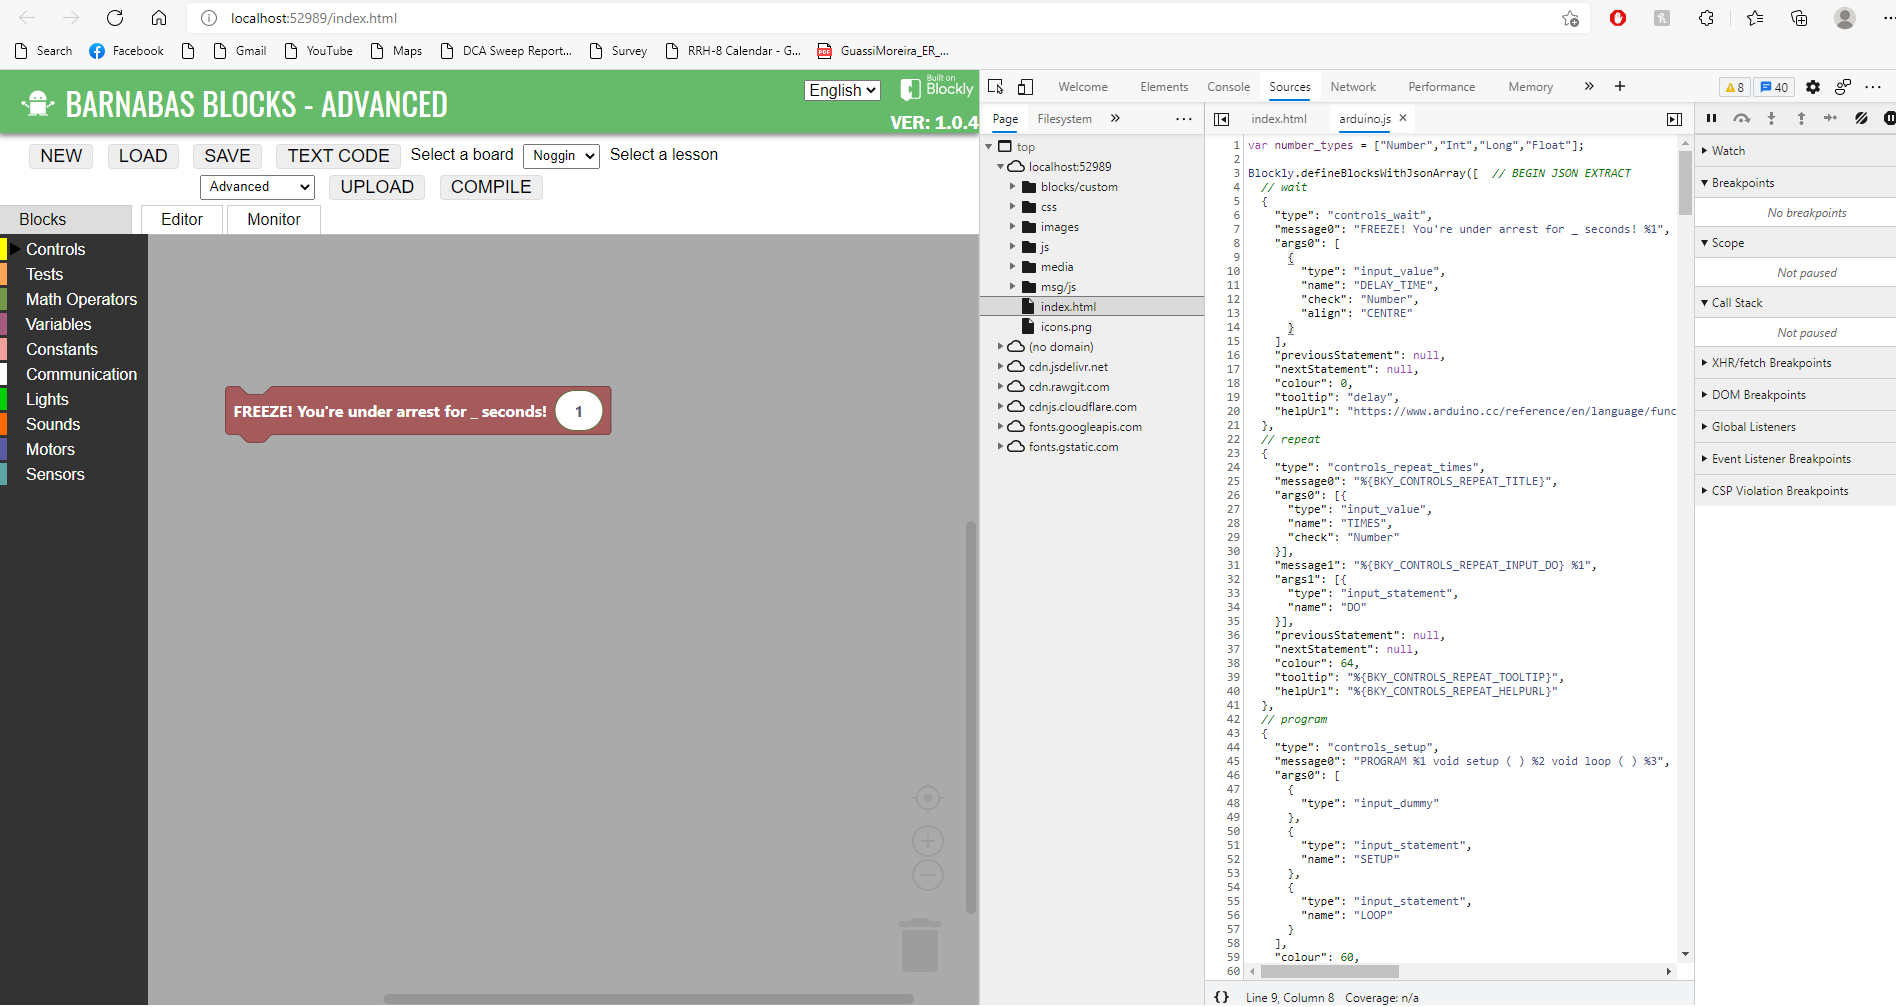Open the browser profile avatar

[x=1845, y=18]
